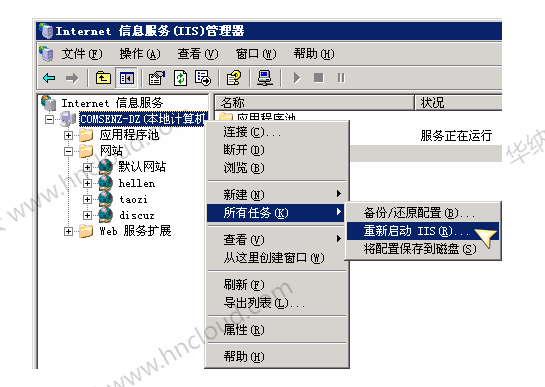Expand the discuz site node

tap(87, 215)
